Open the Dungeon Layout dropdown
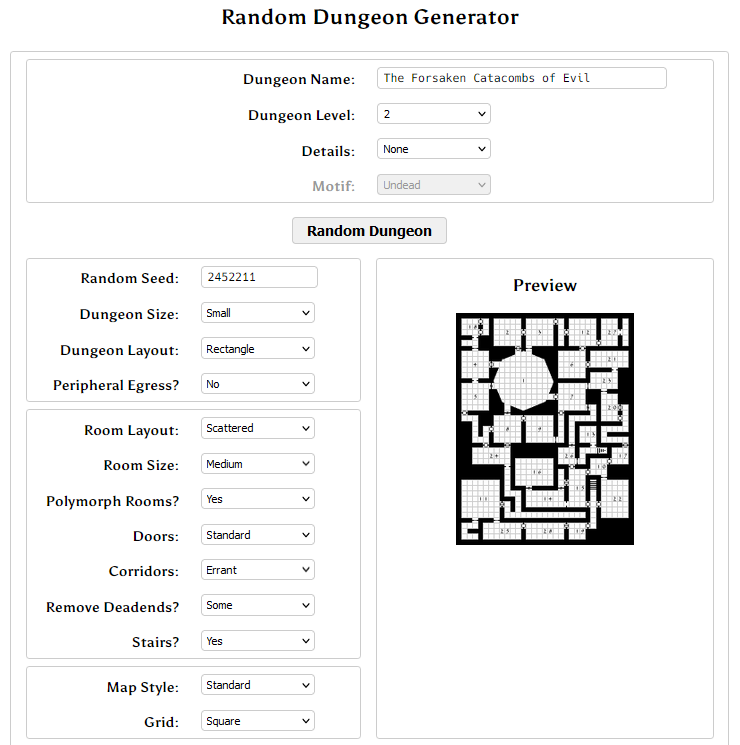This screenshot has width=740, height=745. click(x=258, y=349)
